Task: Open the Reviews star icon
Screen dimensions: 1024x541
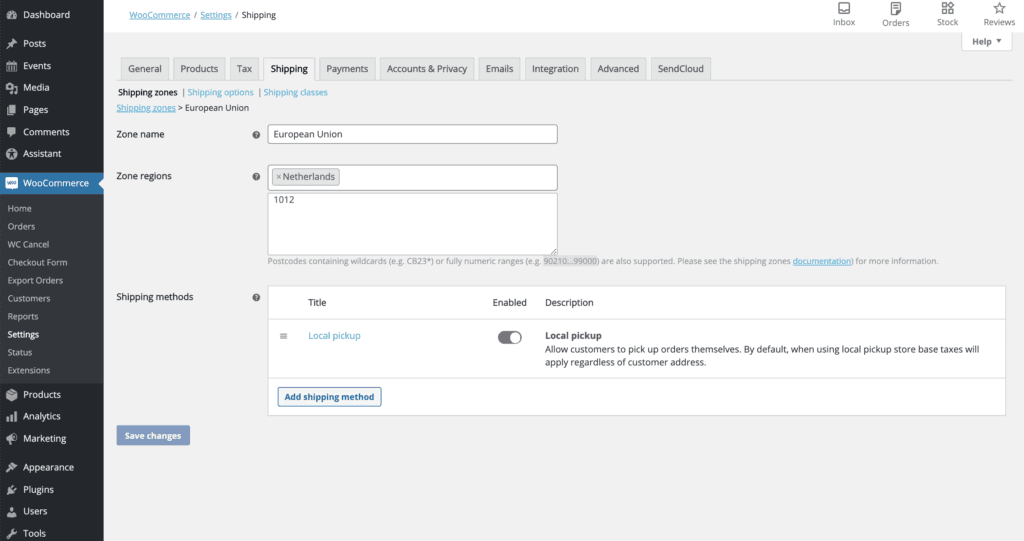Action: [999, 8]
